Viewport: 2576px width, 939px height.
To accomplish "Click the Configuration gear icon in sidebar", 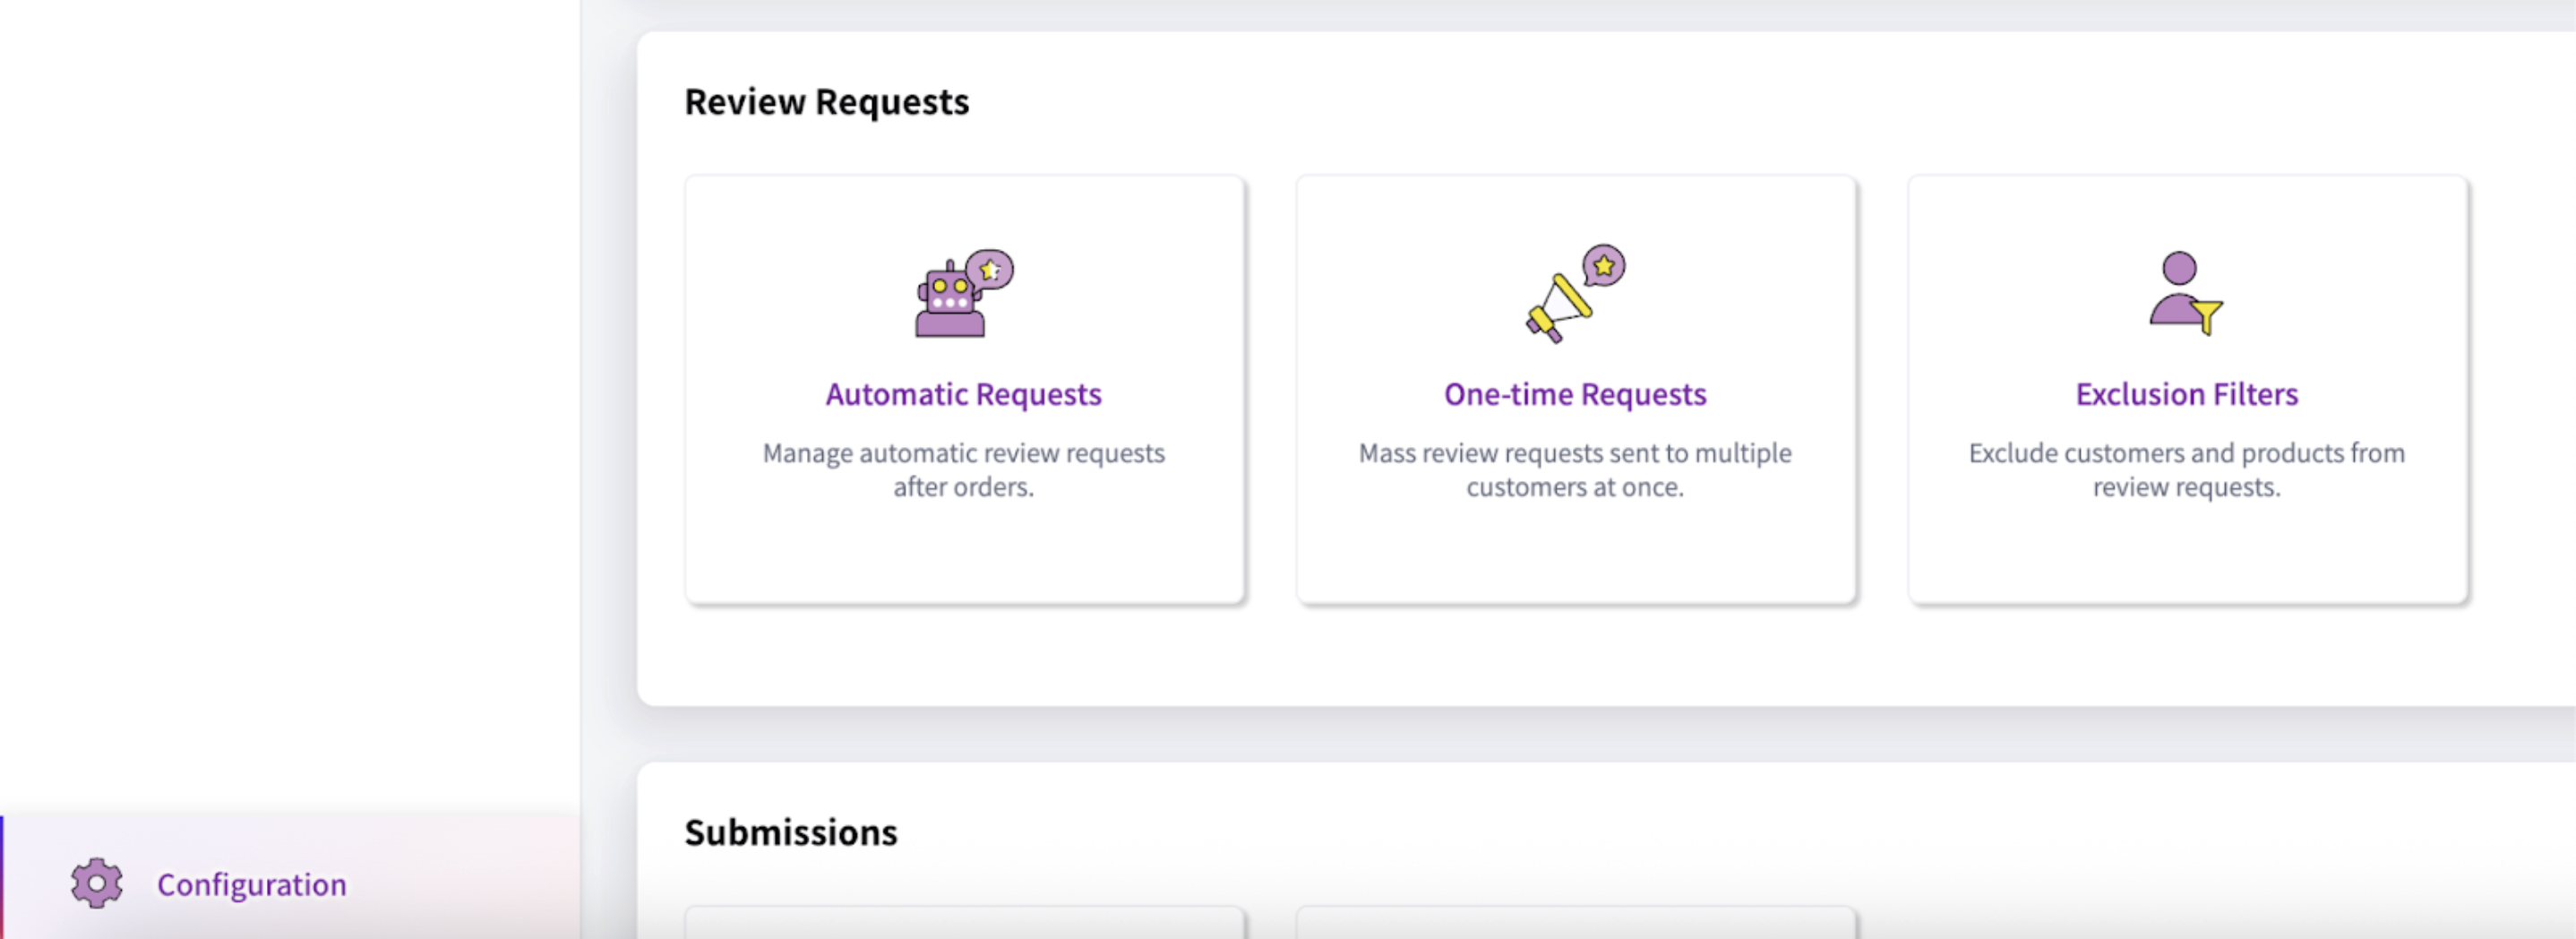I will 96,883.
